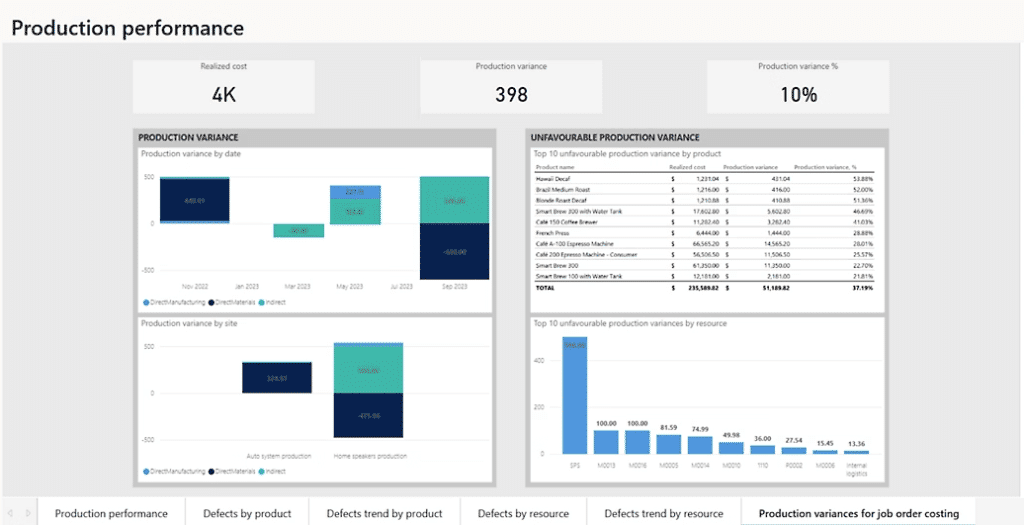Select Café A-100 Espresso Machine row
The width and height of the screenshot is (1024, 525).
704,244
